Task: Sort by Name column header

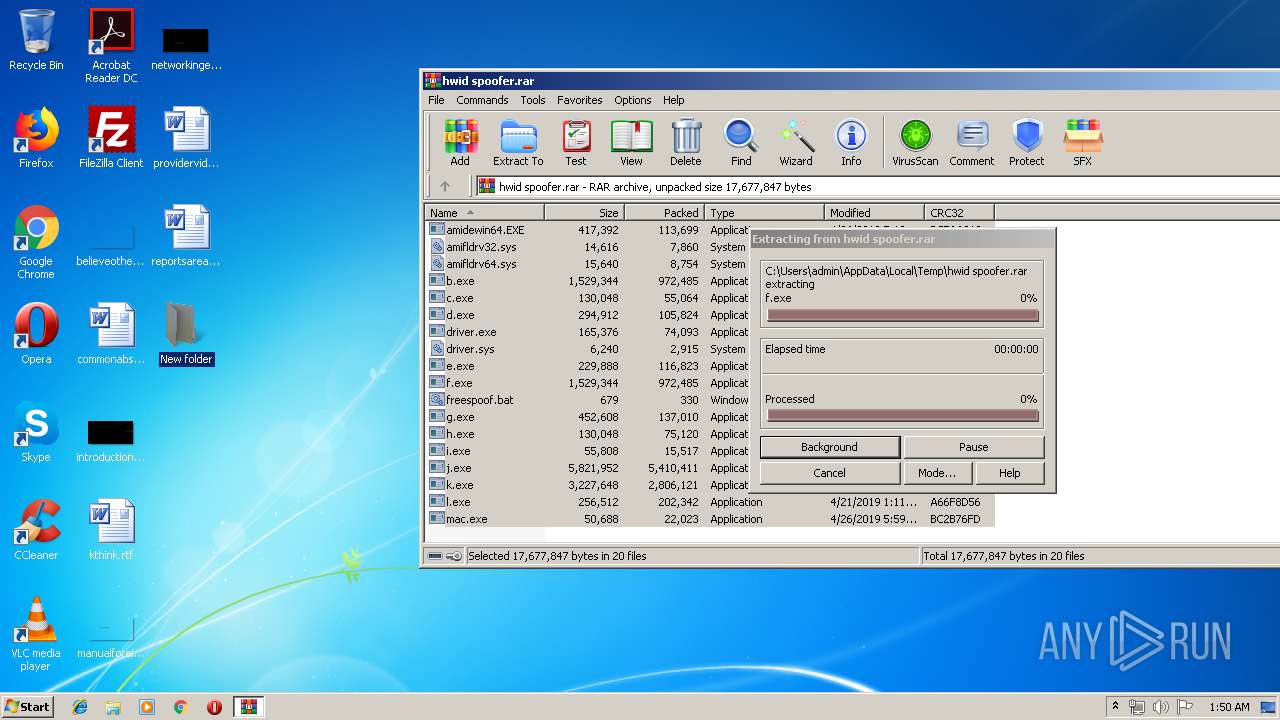Action: (485, 212)
